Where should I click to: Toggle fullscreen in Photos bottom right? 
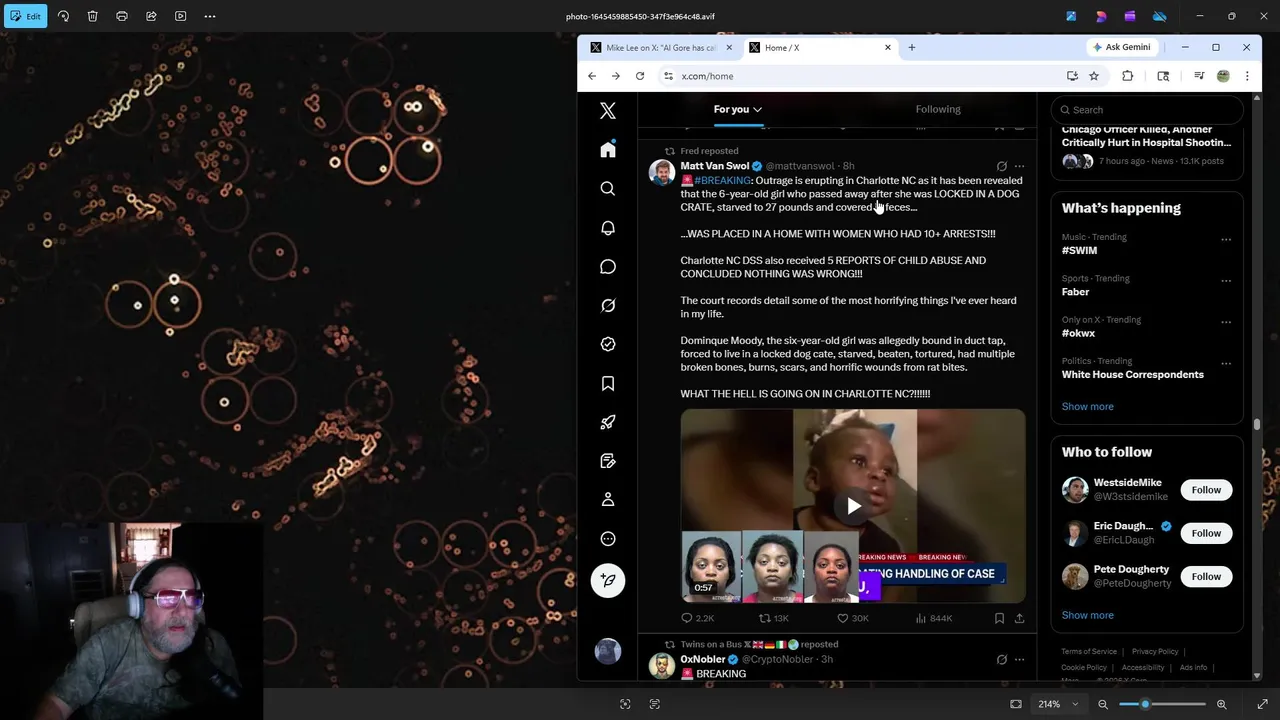tap(1262, 704)
